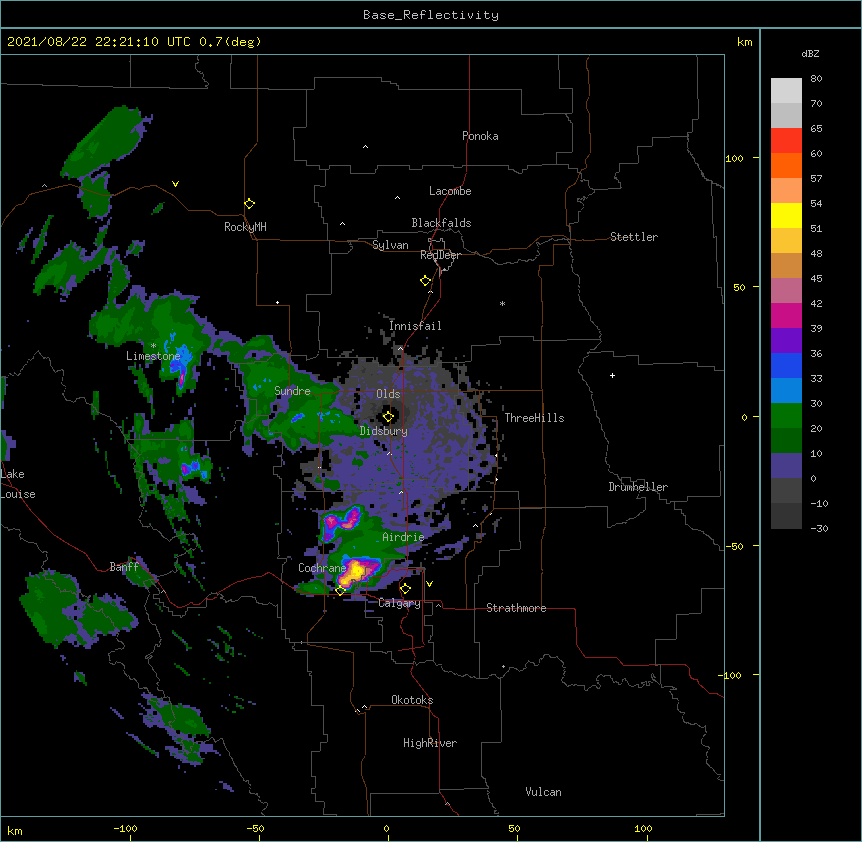Click the 65 value in dBZ legend
The image size is (862, 842).
(x=816, y=128)
